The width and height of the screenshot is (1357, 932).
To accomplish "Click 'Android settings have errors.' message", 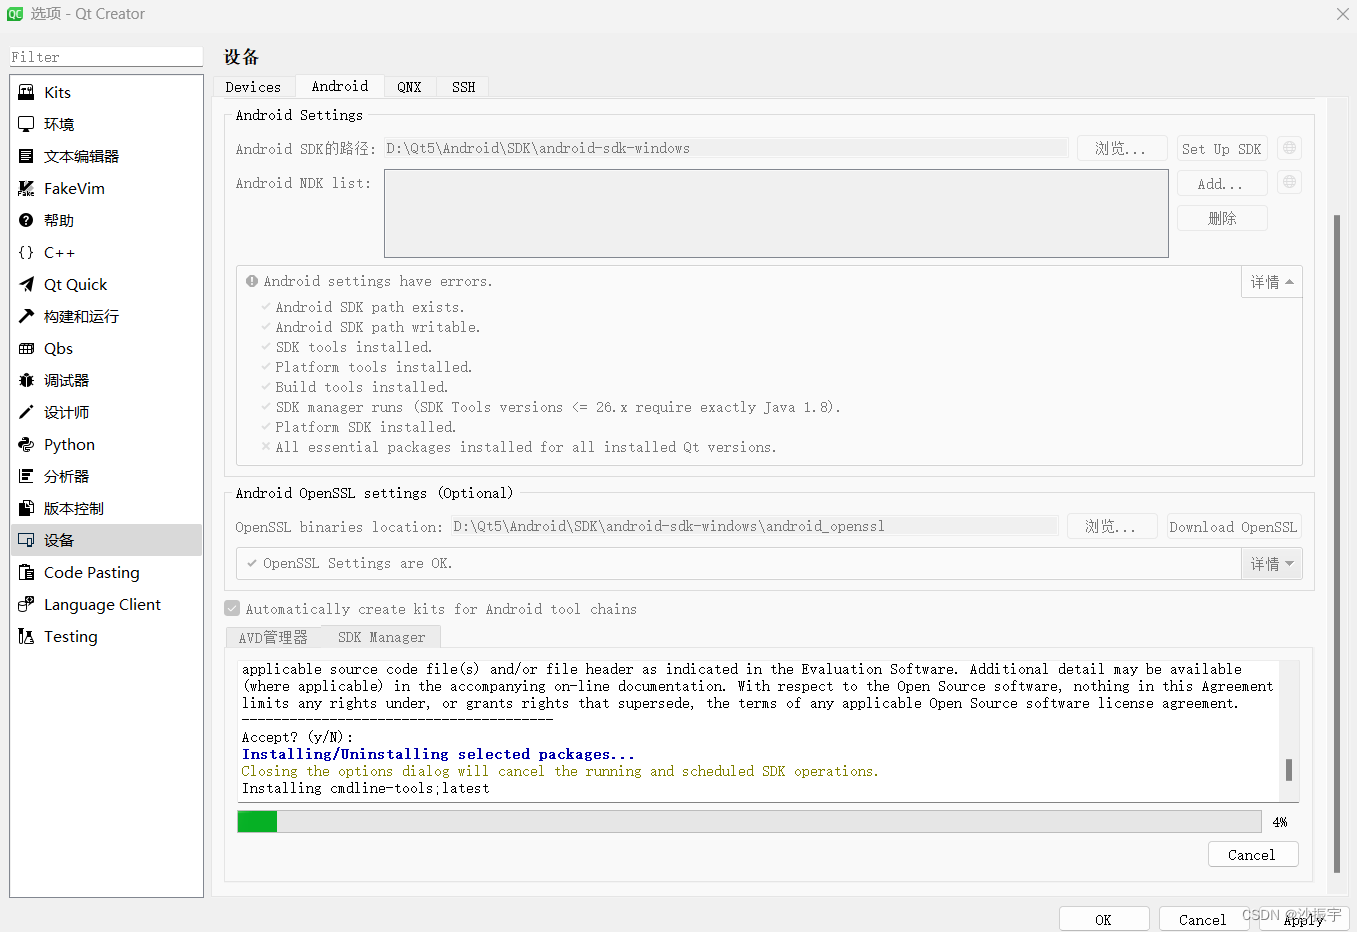I will [378, 281].
